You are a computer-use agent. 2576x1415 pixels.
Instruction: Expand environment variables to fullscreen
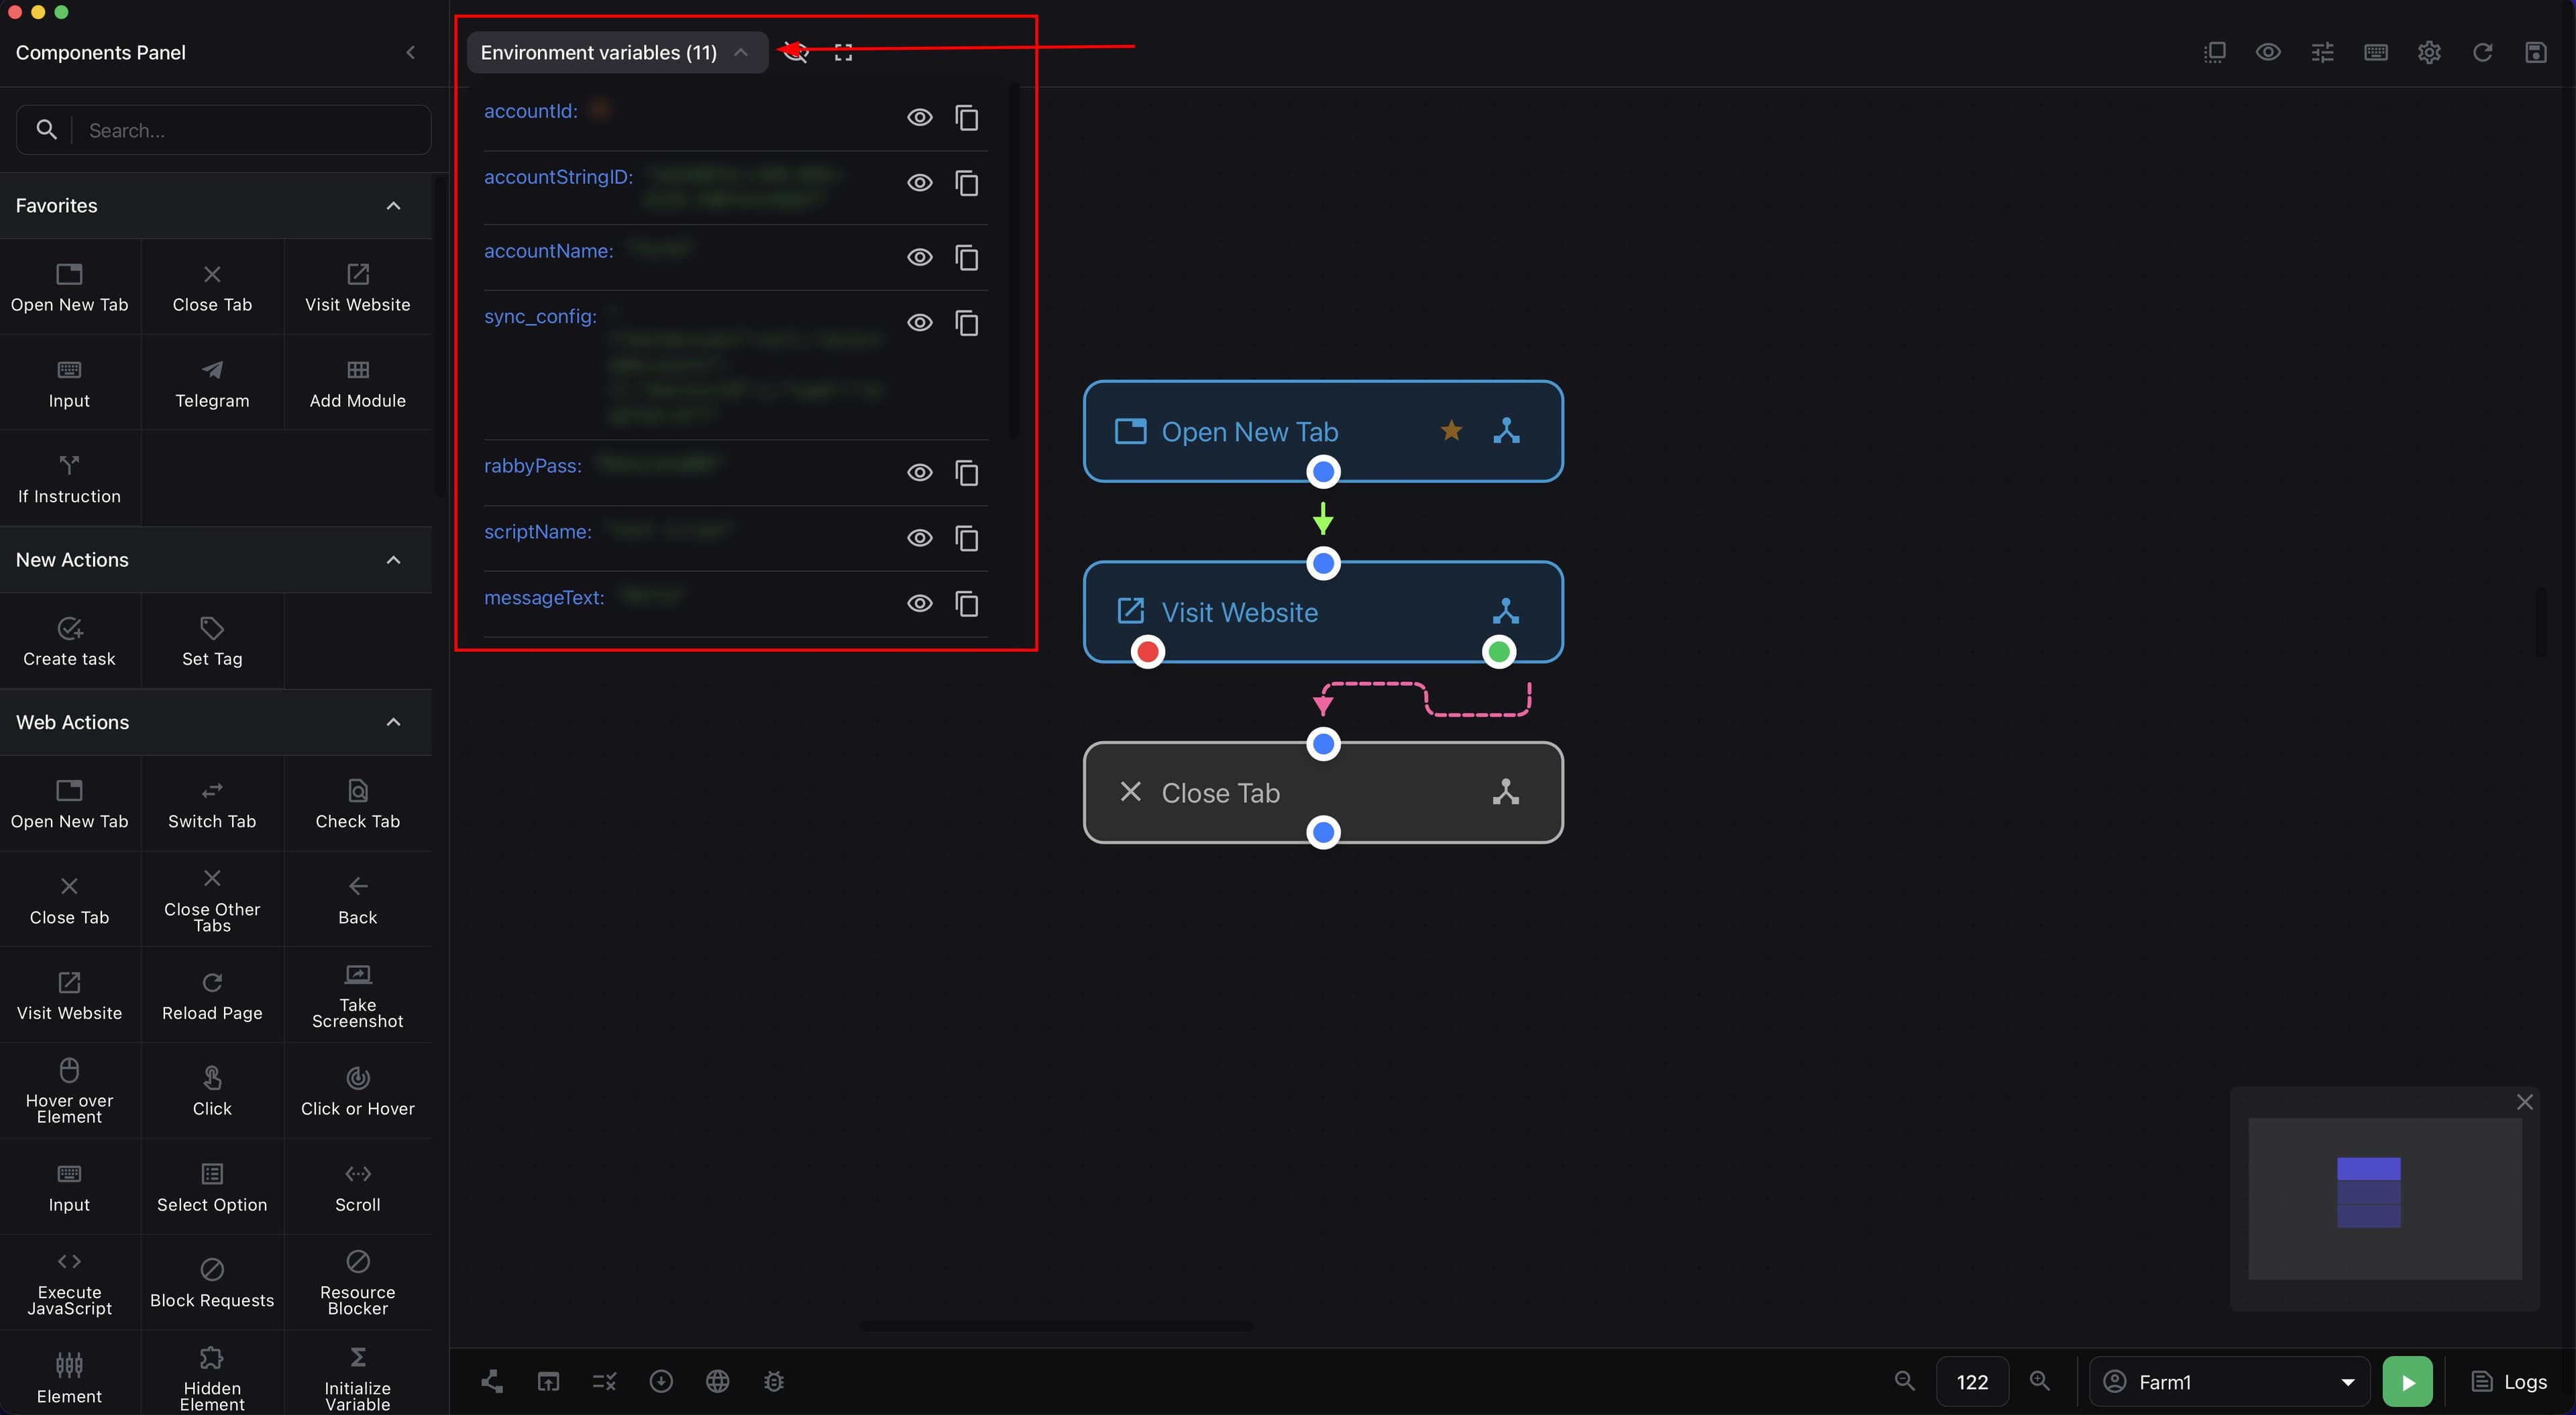click(843, 53)
